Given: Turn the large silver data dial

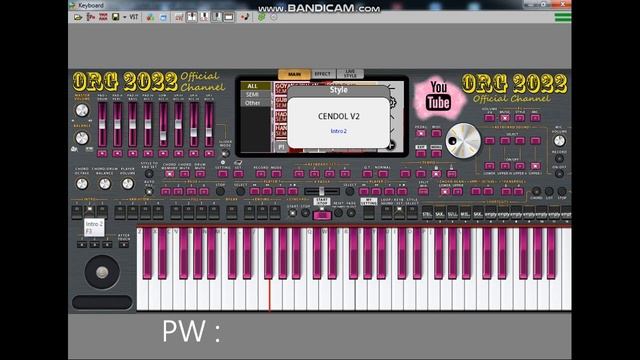Looking at the screenshot, I should [463, 140].
